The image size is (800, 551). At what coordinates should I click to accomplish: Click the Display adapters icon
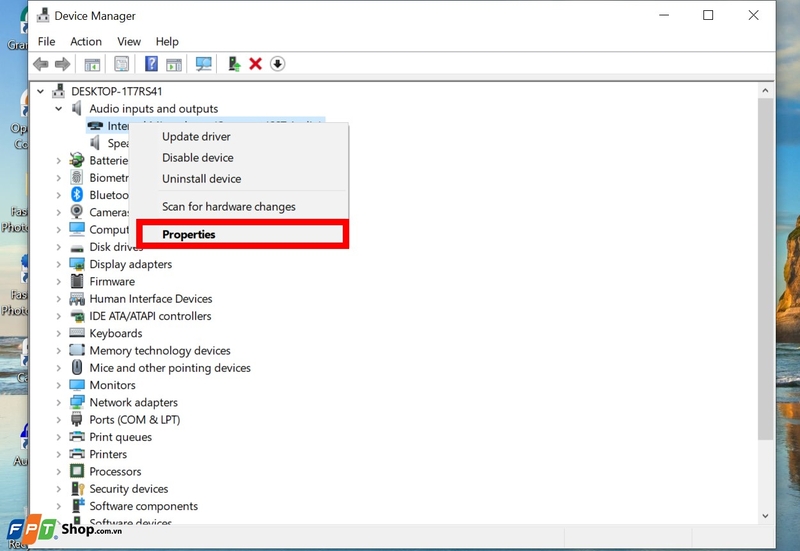[77, 264]
